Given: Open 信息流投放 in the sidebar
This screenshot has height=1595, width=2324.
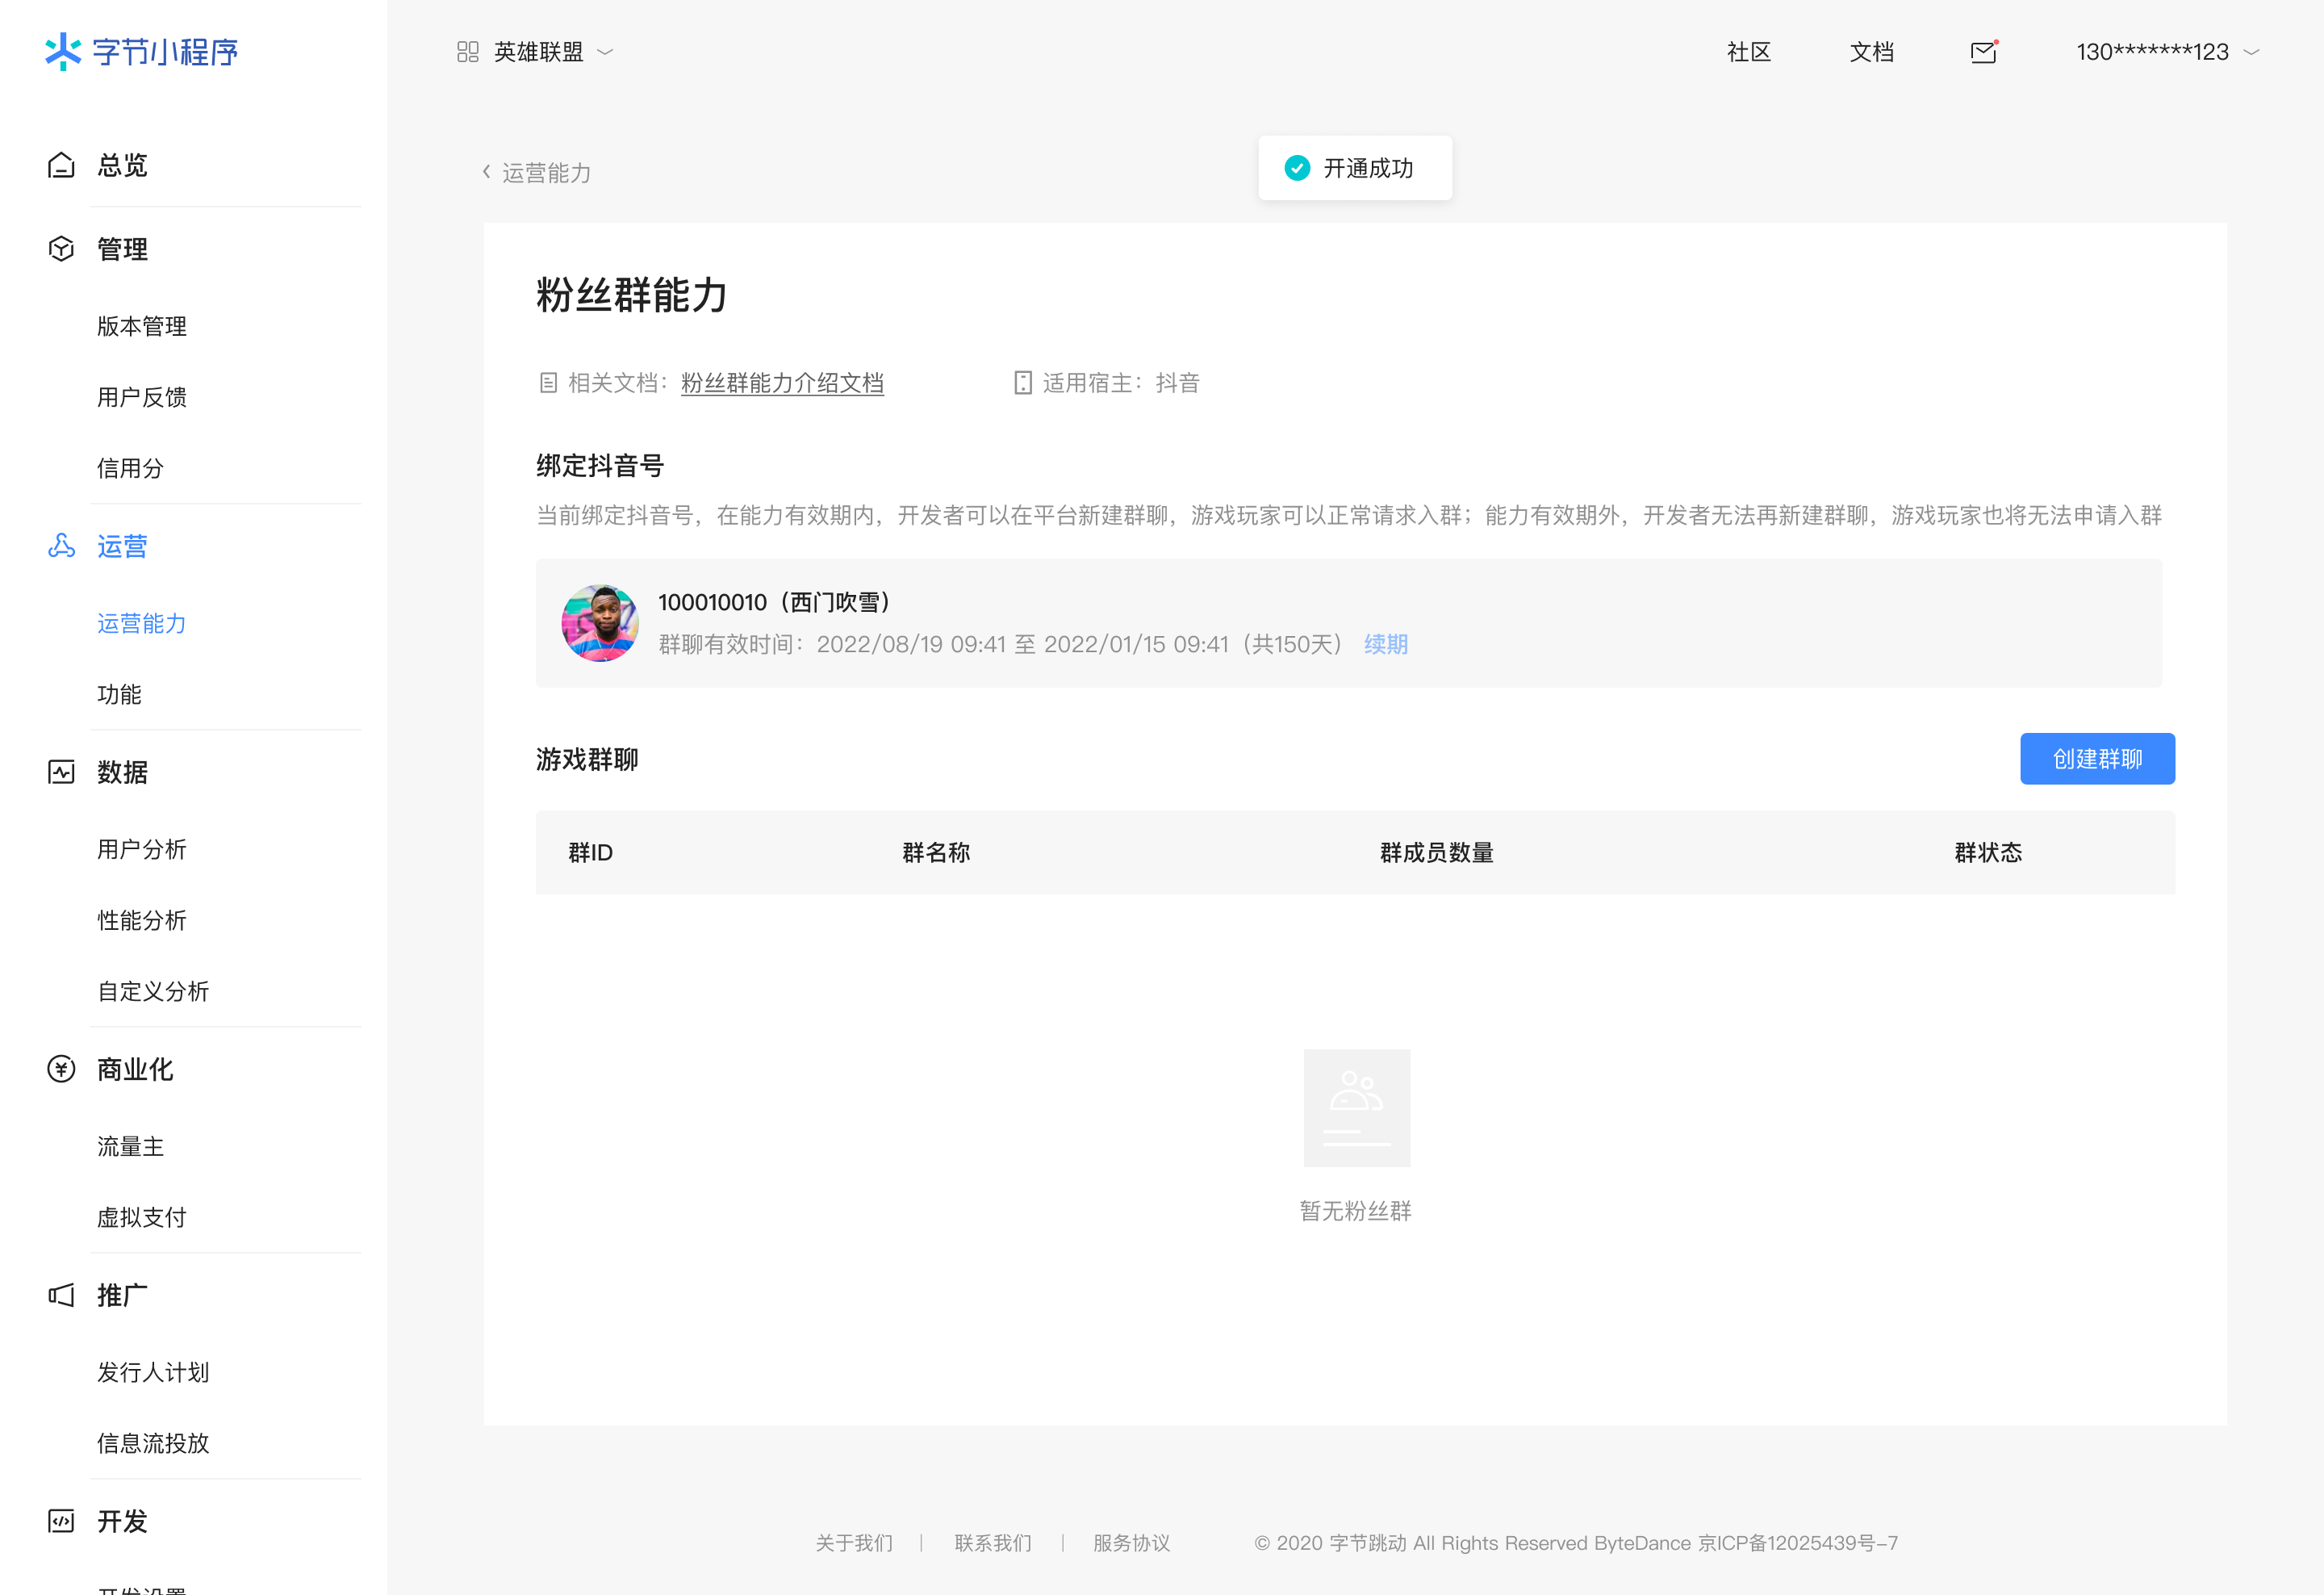Looking at the screenshot, I should click(153, 1443).
